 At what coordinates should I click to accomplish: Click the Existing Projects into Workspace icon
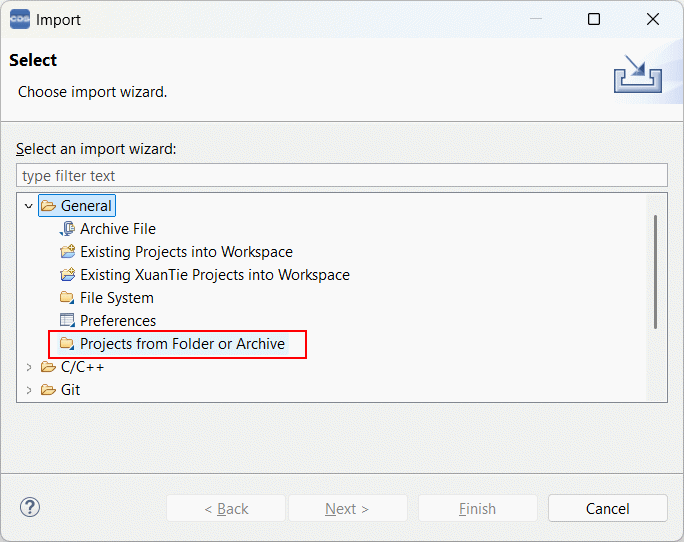point(68,252)
